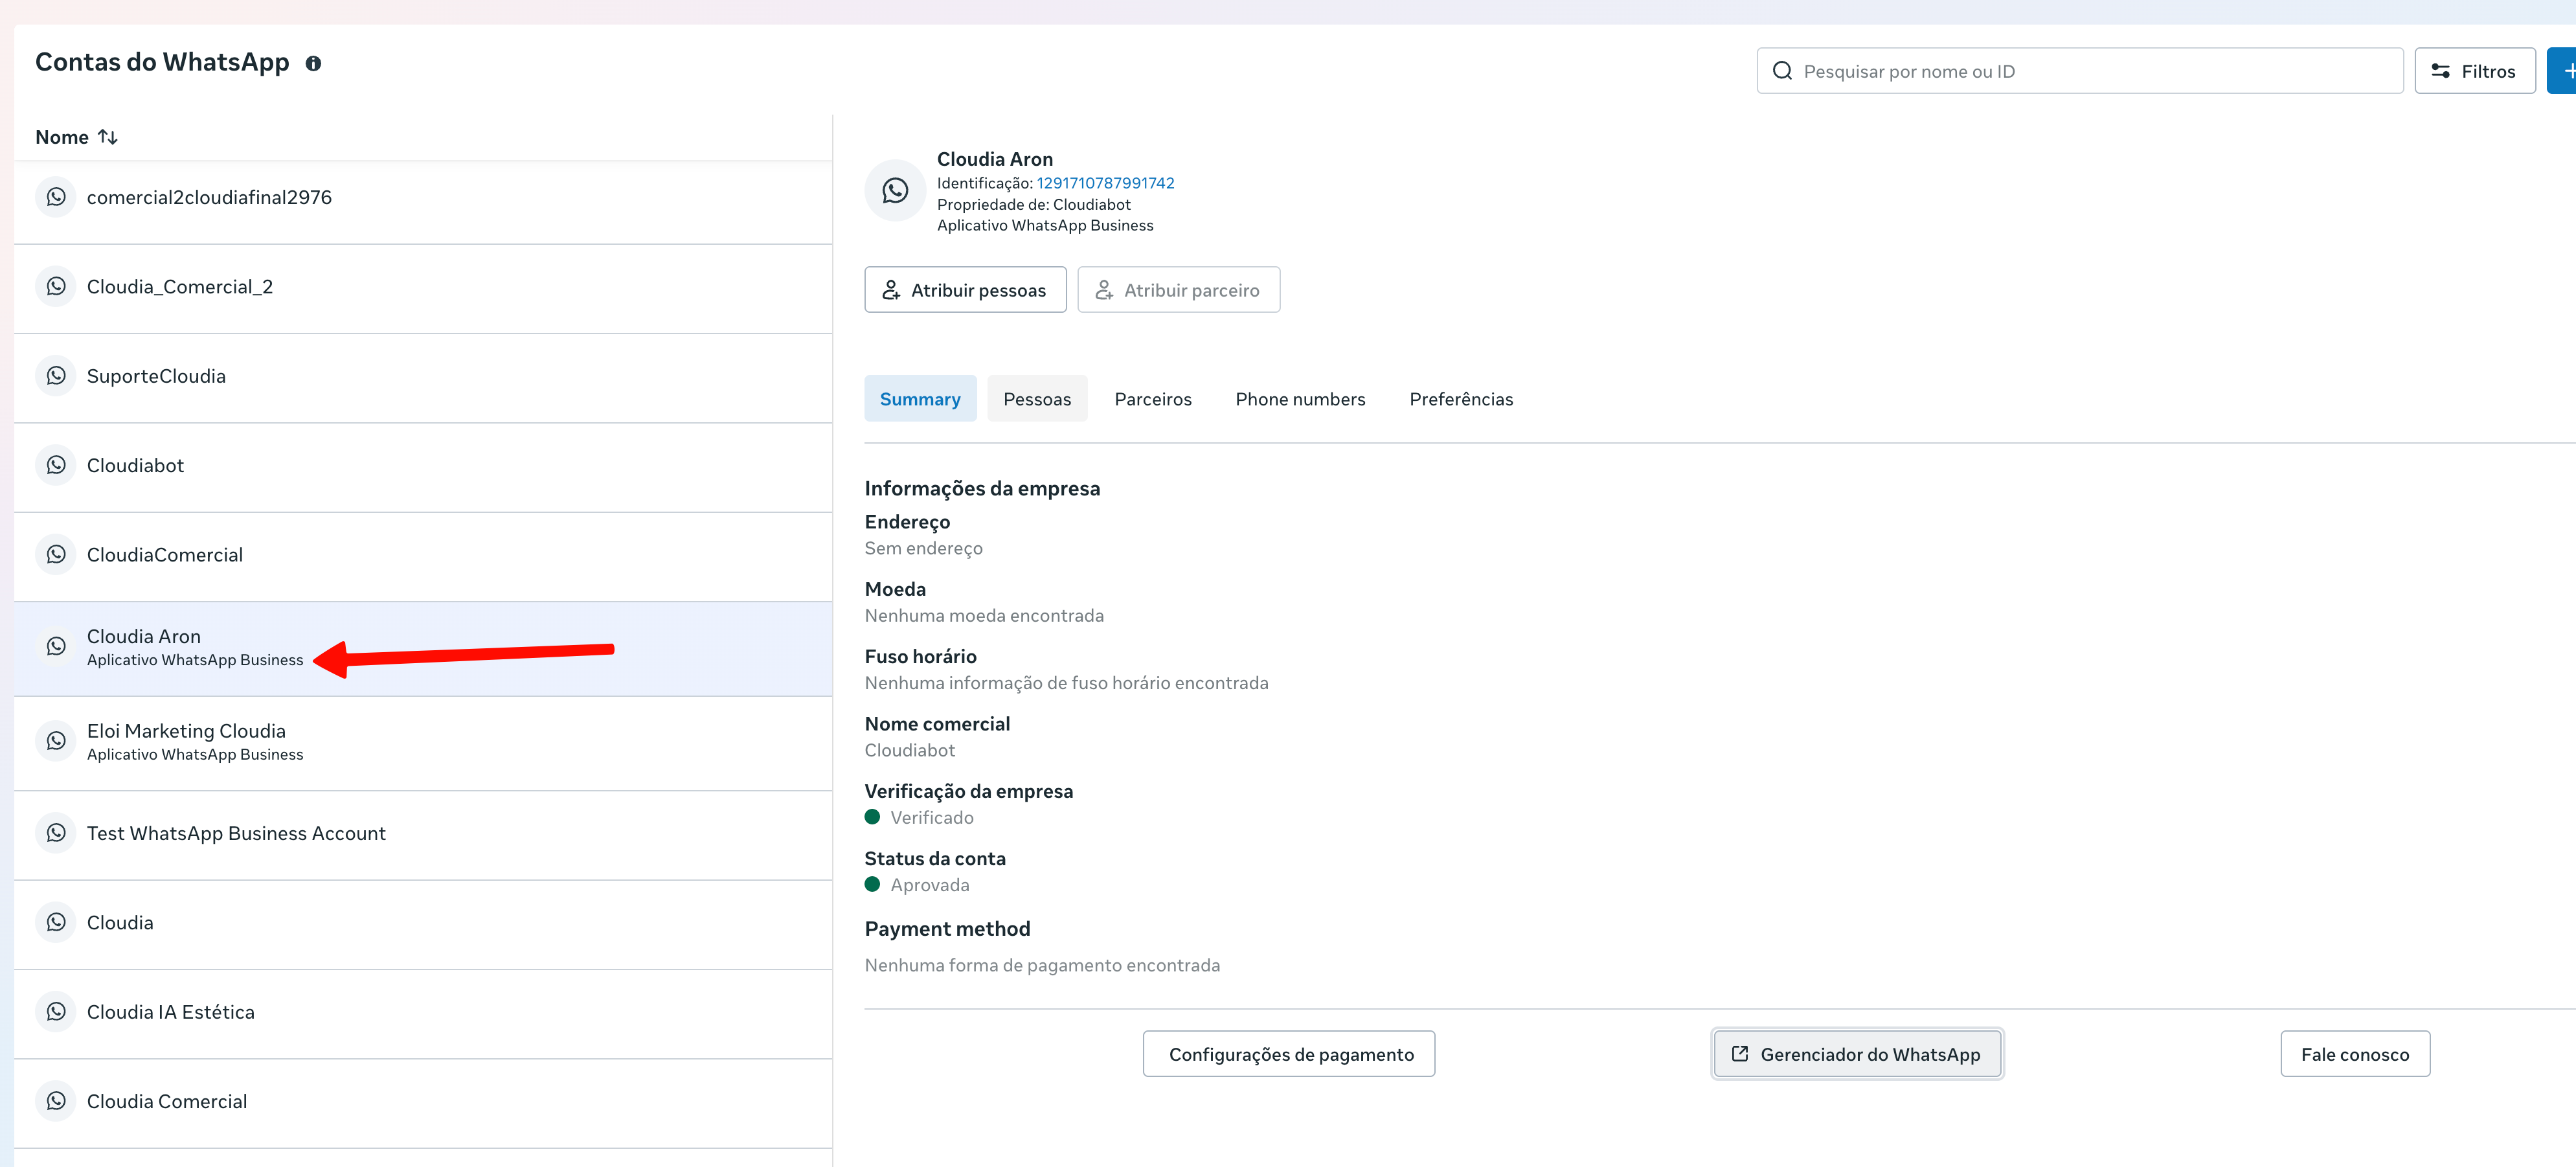Click Nenhuma forma de pagamento encontrada text
Image resolution: width=2576 pixels, height=1167 pixels.
pos(1042,965)
